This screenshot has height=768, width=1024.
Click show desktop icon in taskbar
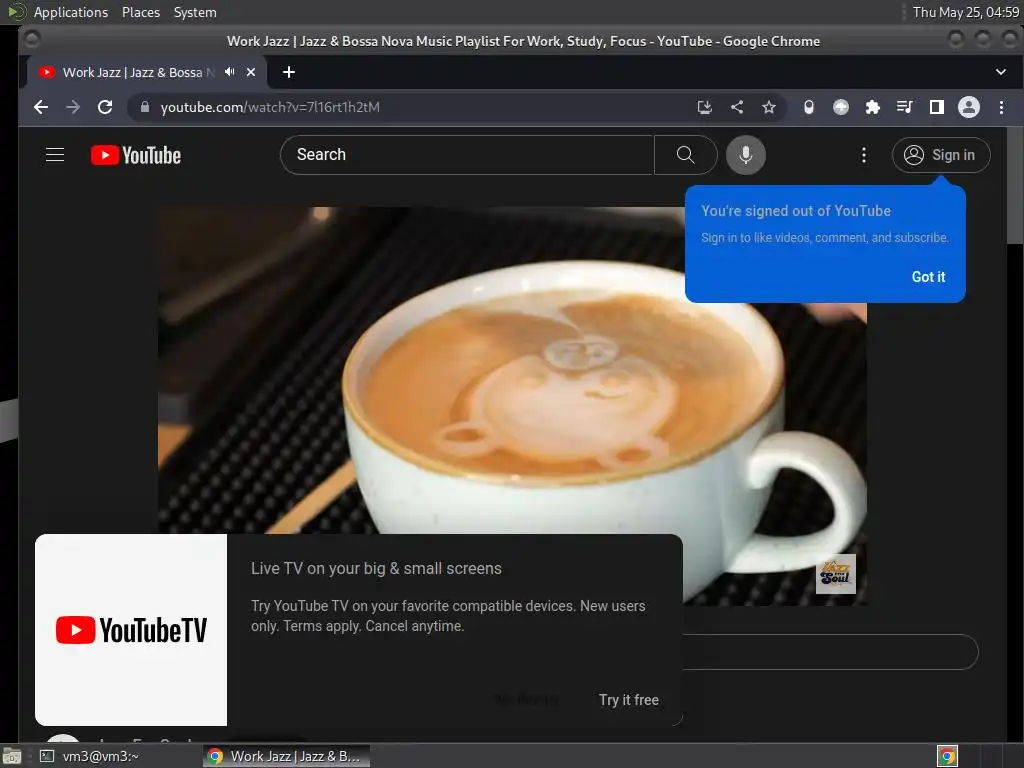12,756
